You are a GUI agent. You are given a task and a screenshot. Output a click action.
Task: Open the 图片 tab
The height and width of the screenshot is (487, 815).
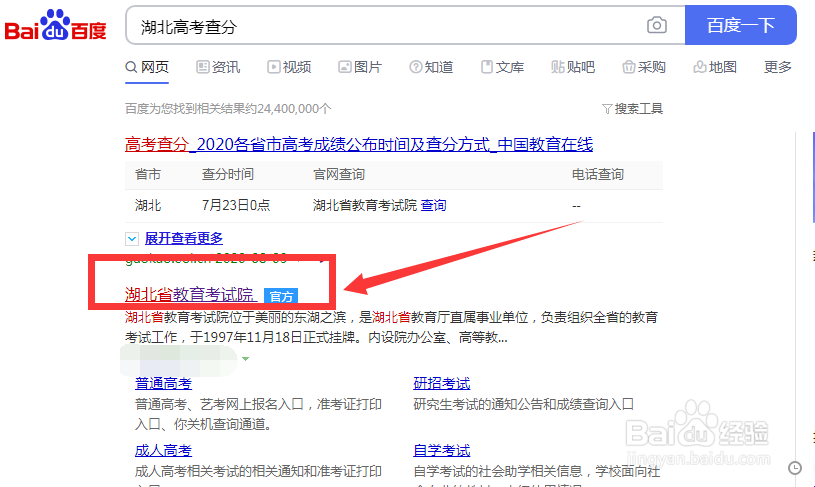click(360, 67)
